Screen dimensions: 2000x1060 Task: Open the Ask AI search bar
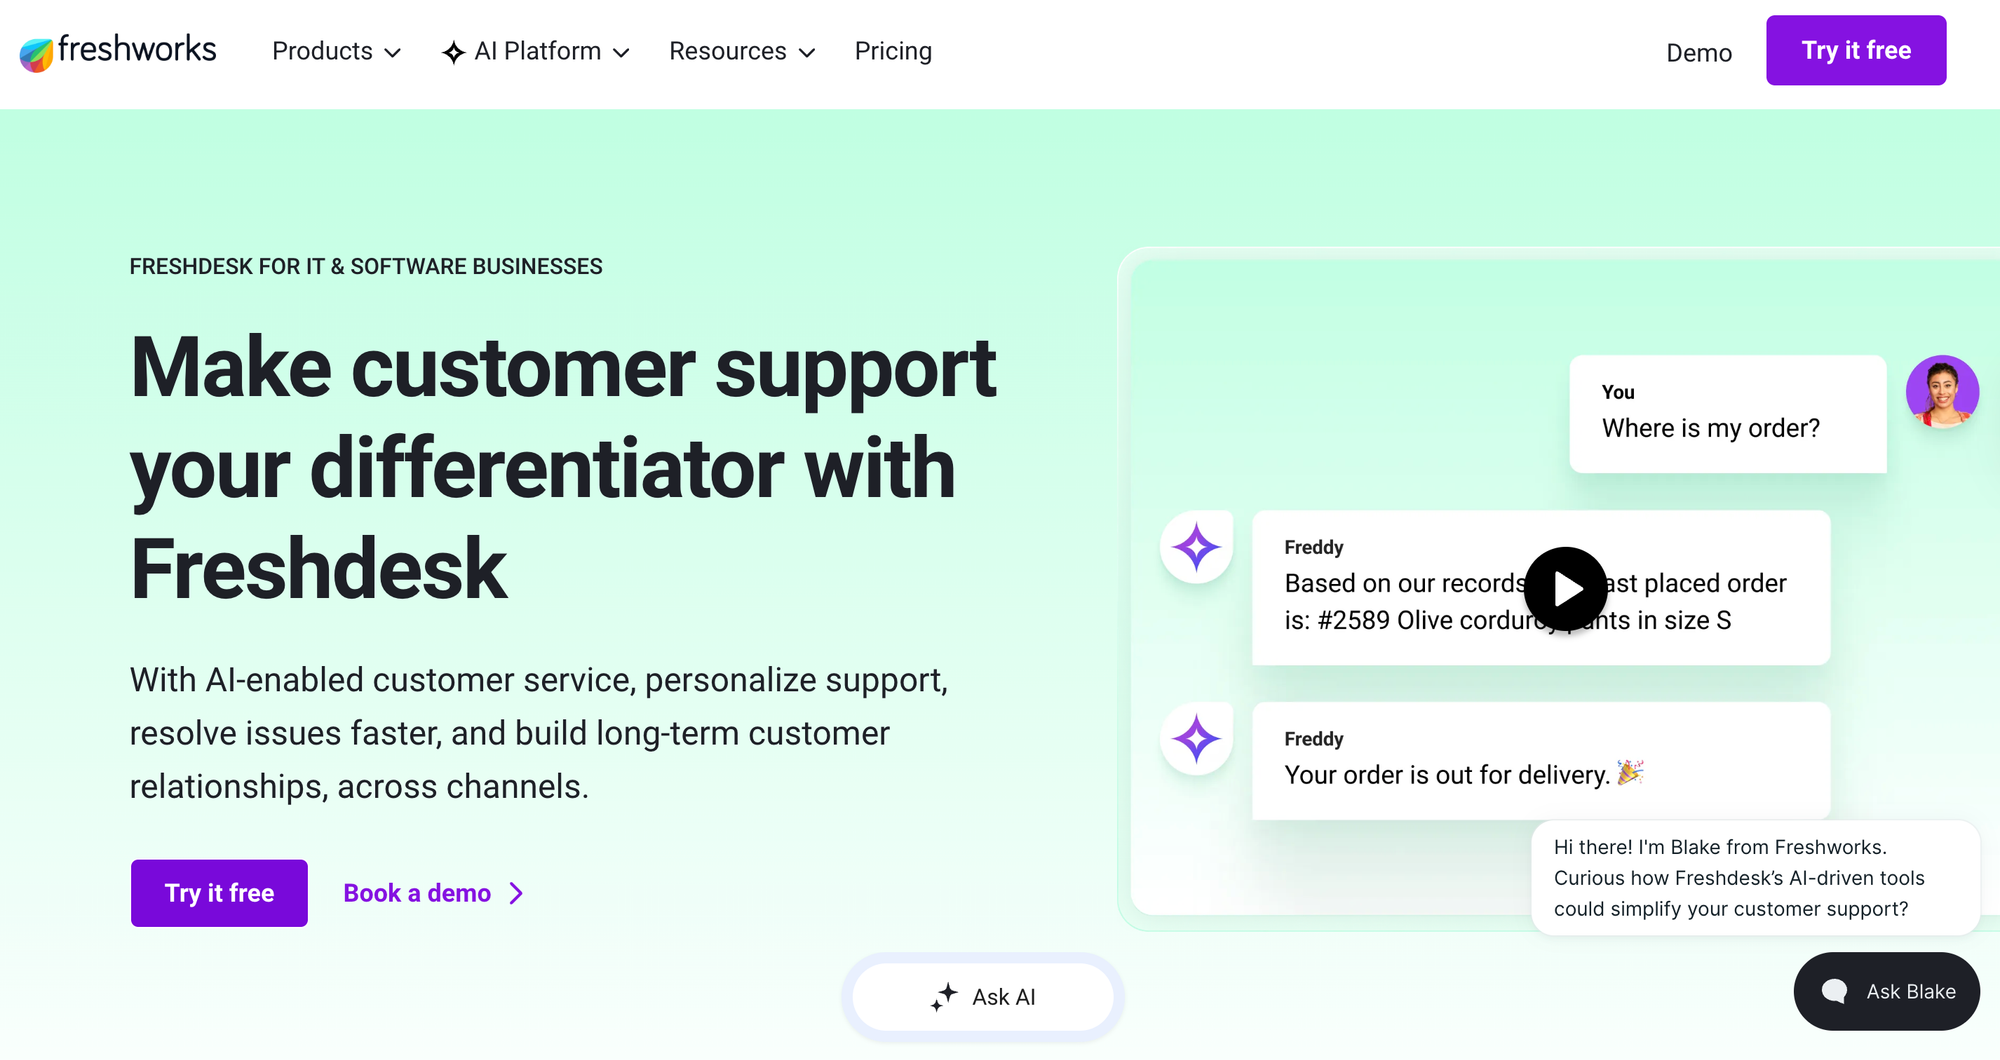click(983, 997)
